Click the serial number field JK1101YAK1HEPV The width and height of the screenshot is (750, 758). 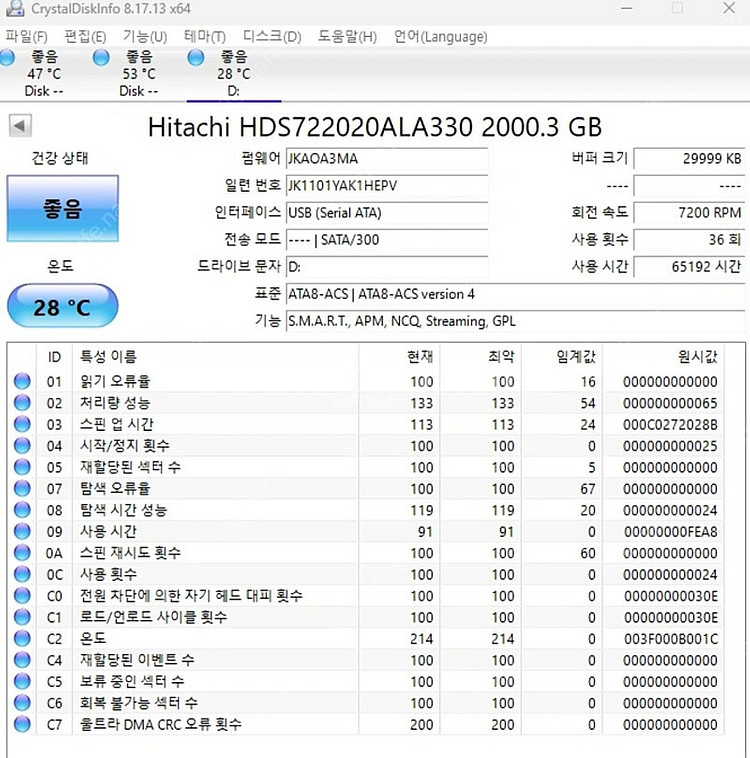pos(387,186)
